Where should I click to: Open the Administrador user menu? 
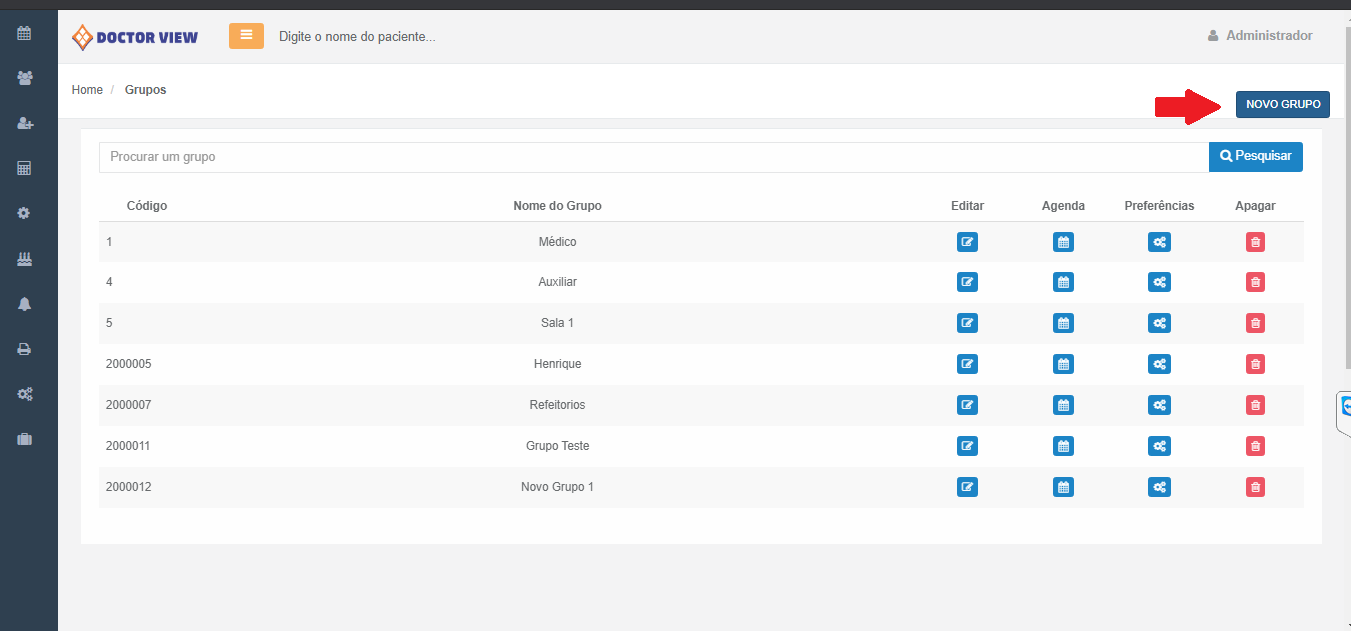(1260, 36)
